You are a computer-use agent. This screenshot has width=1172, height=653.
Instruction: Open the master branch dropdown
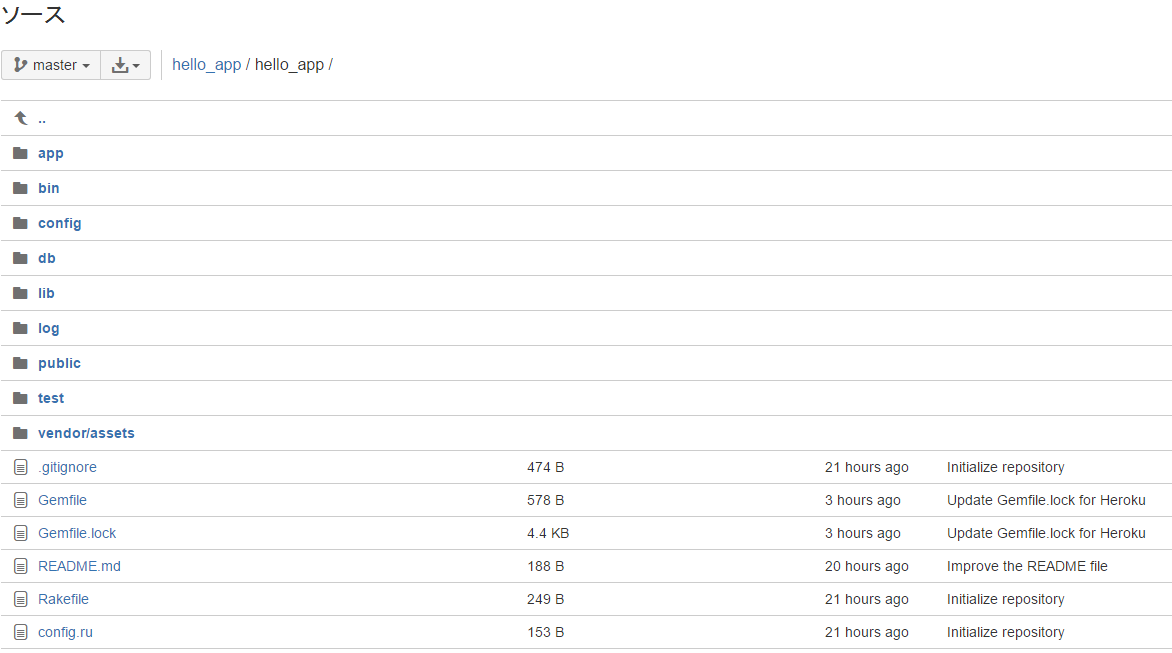(51, 65)
